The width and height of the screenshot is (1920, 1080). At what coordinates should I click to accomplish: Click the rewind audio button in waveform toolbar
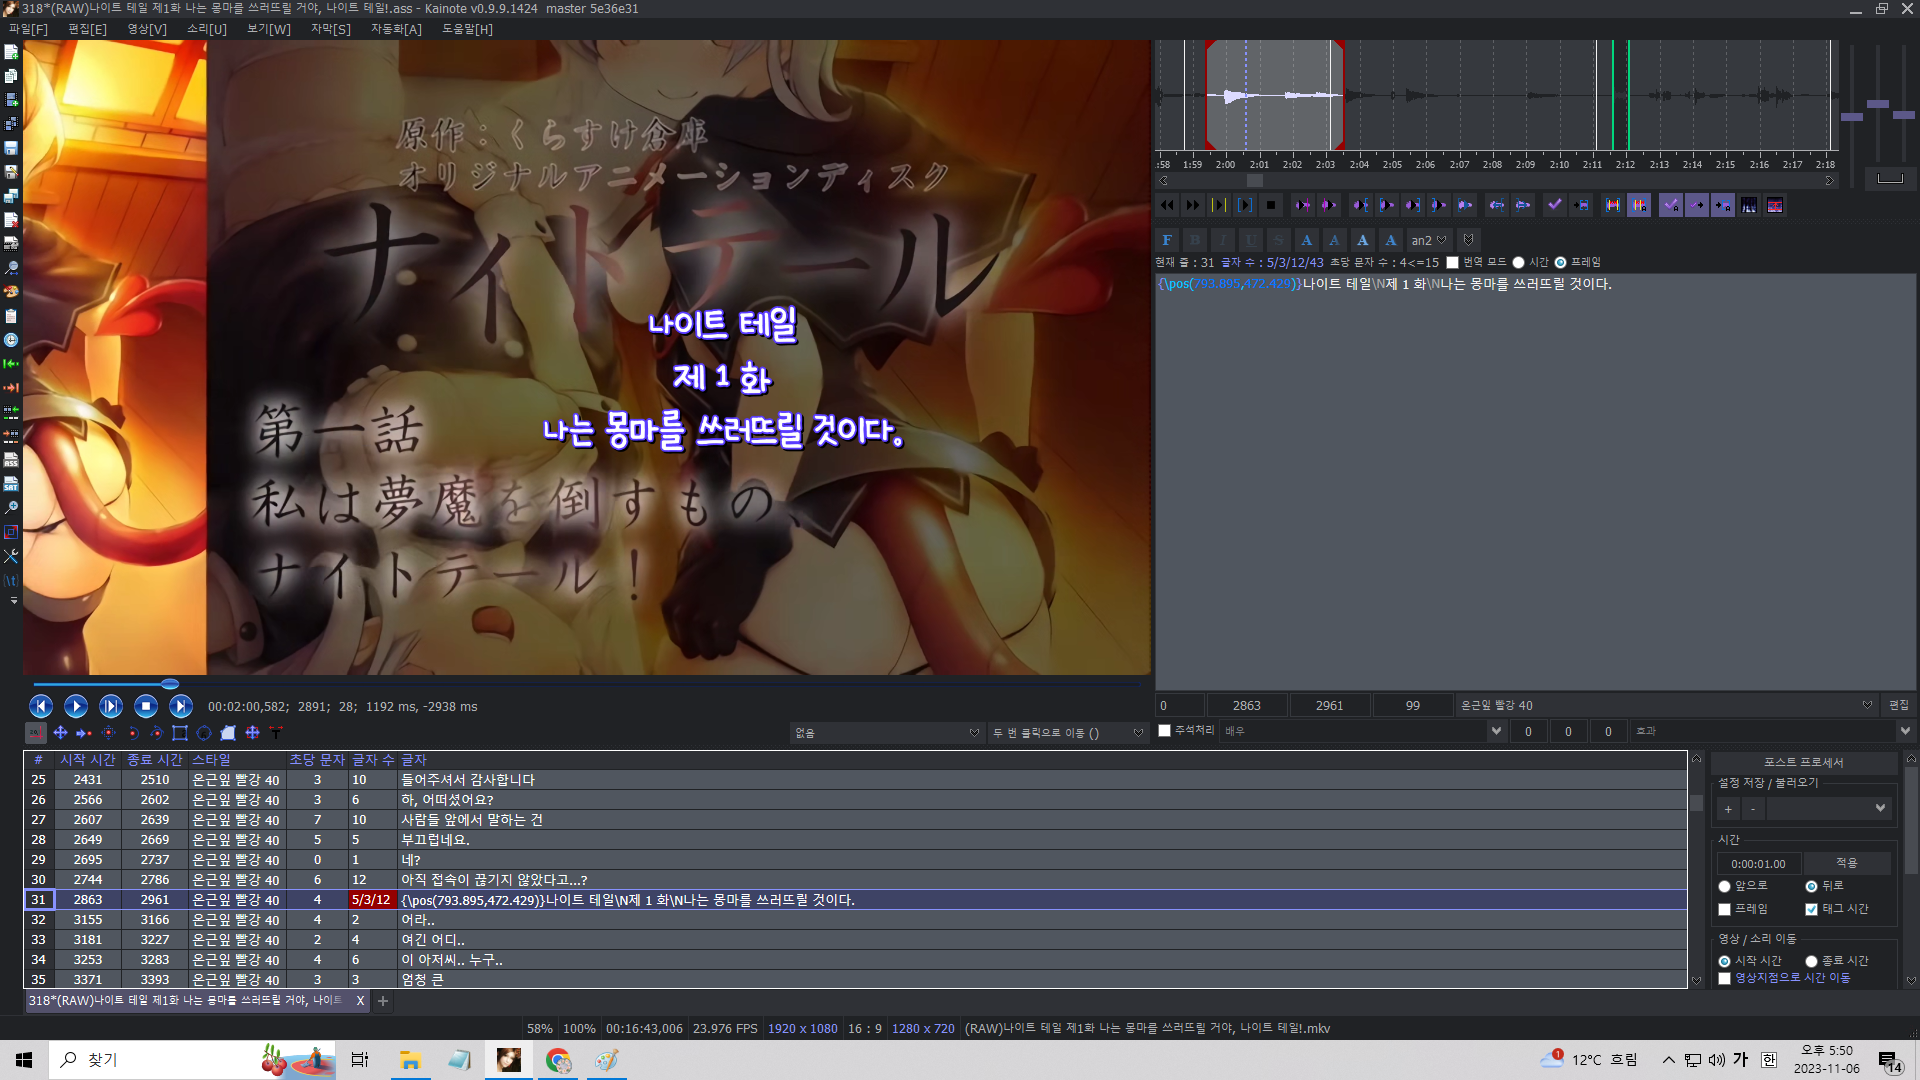pos(1167,205)
